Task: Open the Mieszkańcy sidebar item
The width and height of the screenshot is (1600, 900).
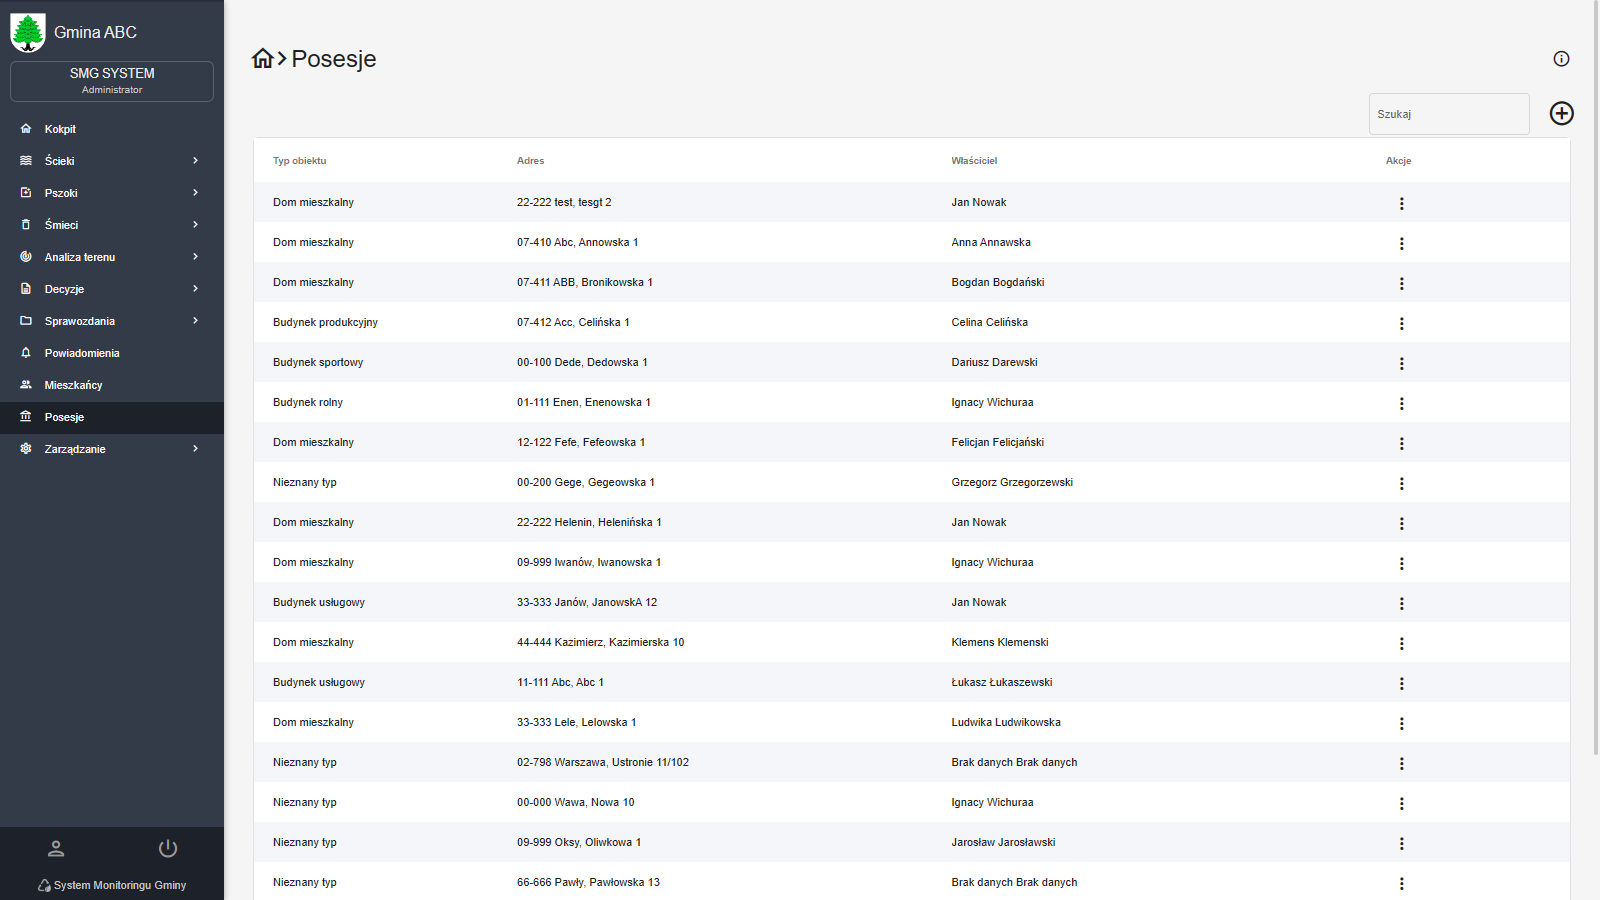Action: 73,385
